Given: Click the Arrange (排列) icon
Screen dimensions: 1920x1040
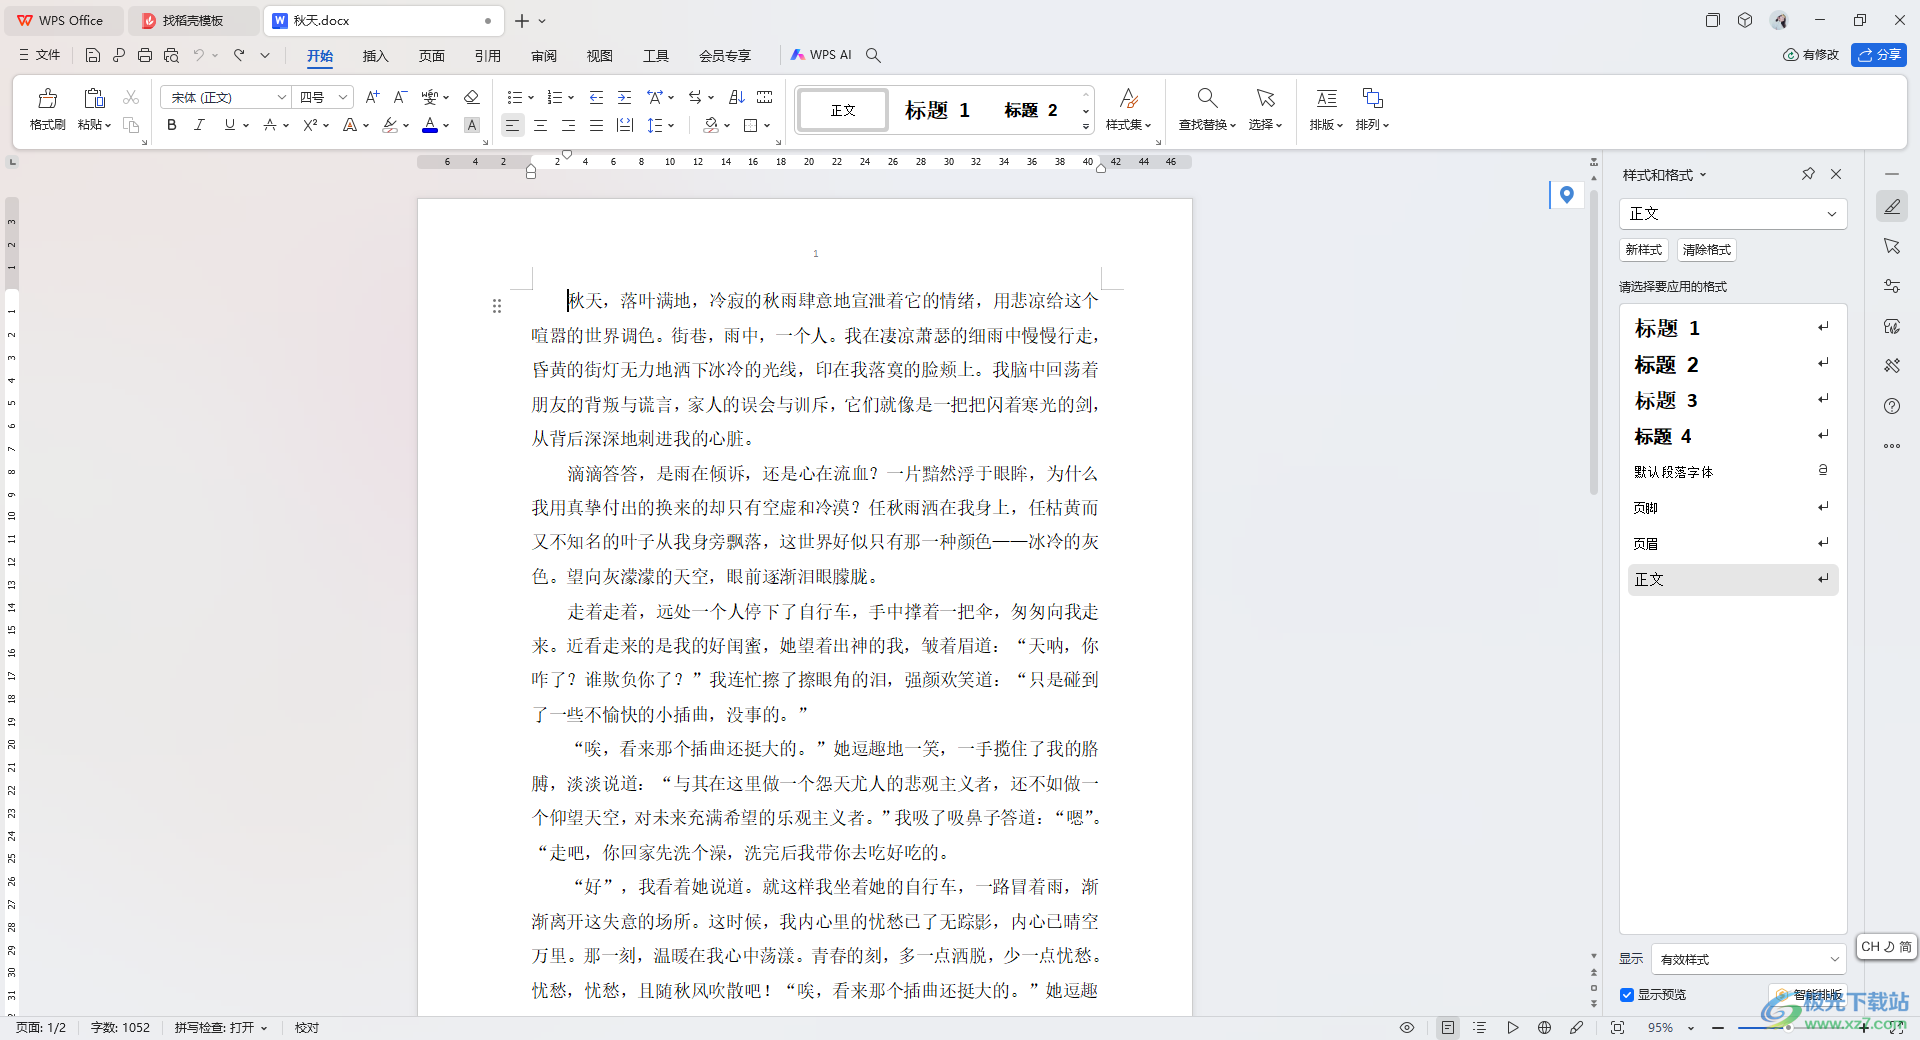Looking at the screenshot, I should (x=1372, y=98).
